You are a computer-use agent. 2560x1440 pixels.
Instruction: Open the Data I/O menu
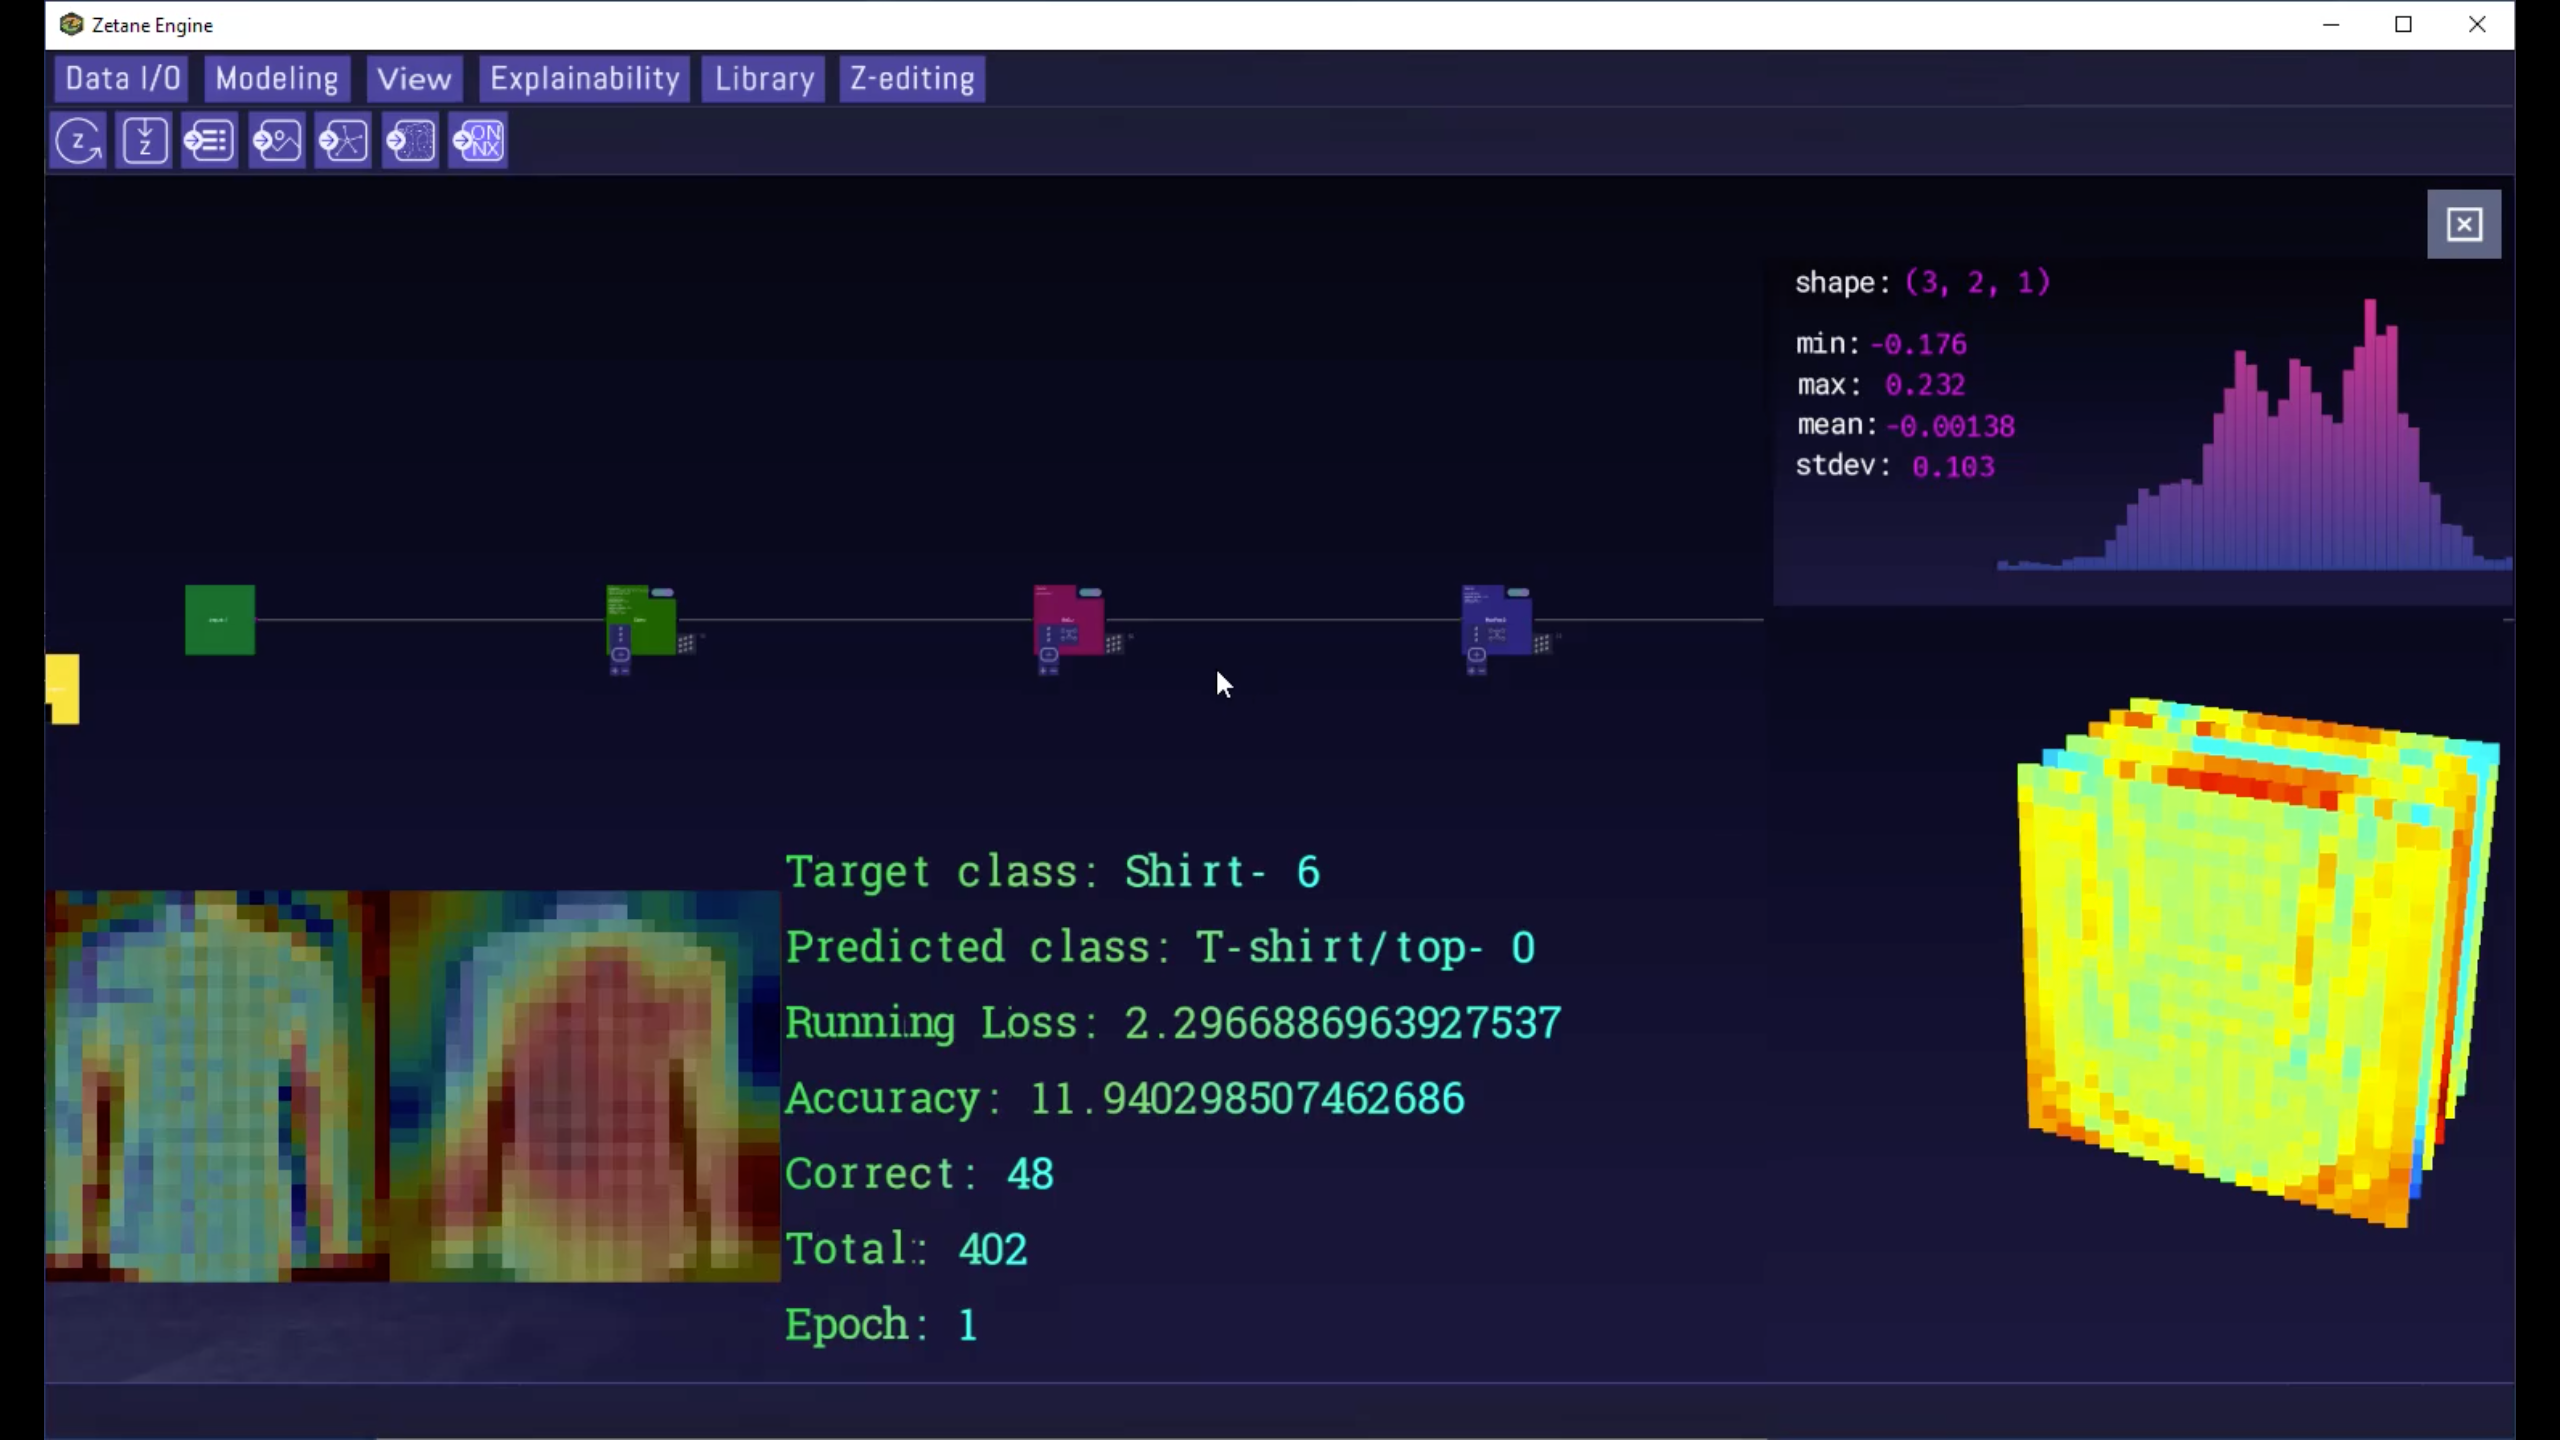click(123, 79)
